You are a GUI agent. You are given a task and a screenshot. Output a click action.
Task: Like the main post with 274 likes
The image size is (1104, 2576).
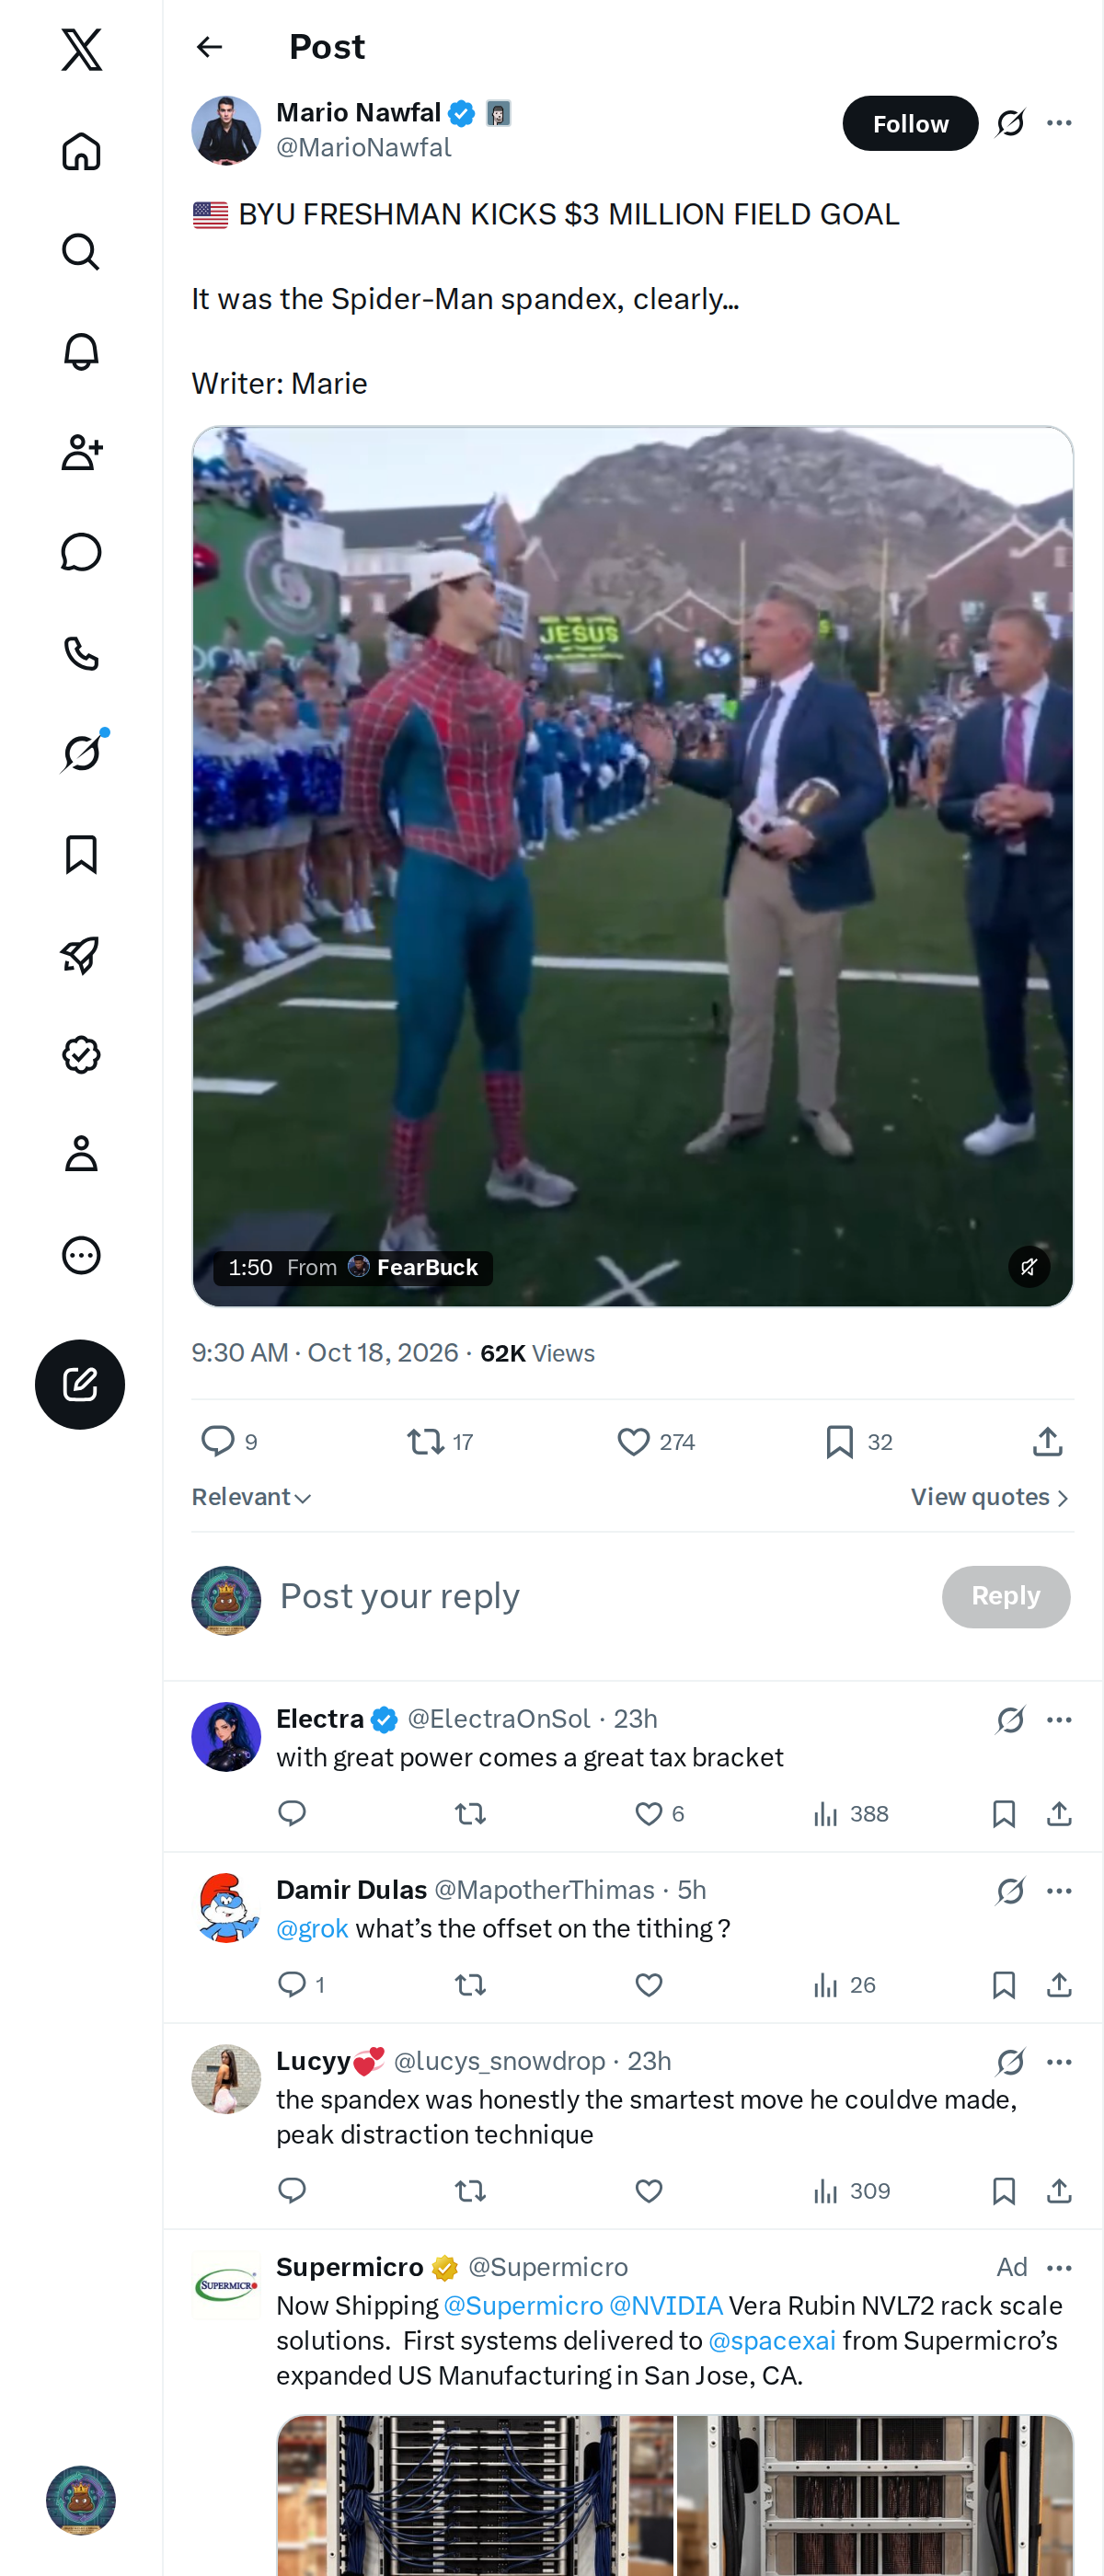pyautogui.click(x=656, y=1441)
